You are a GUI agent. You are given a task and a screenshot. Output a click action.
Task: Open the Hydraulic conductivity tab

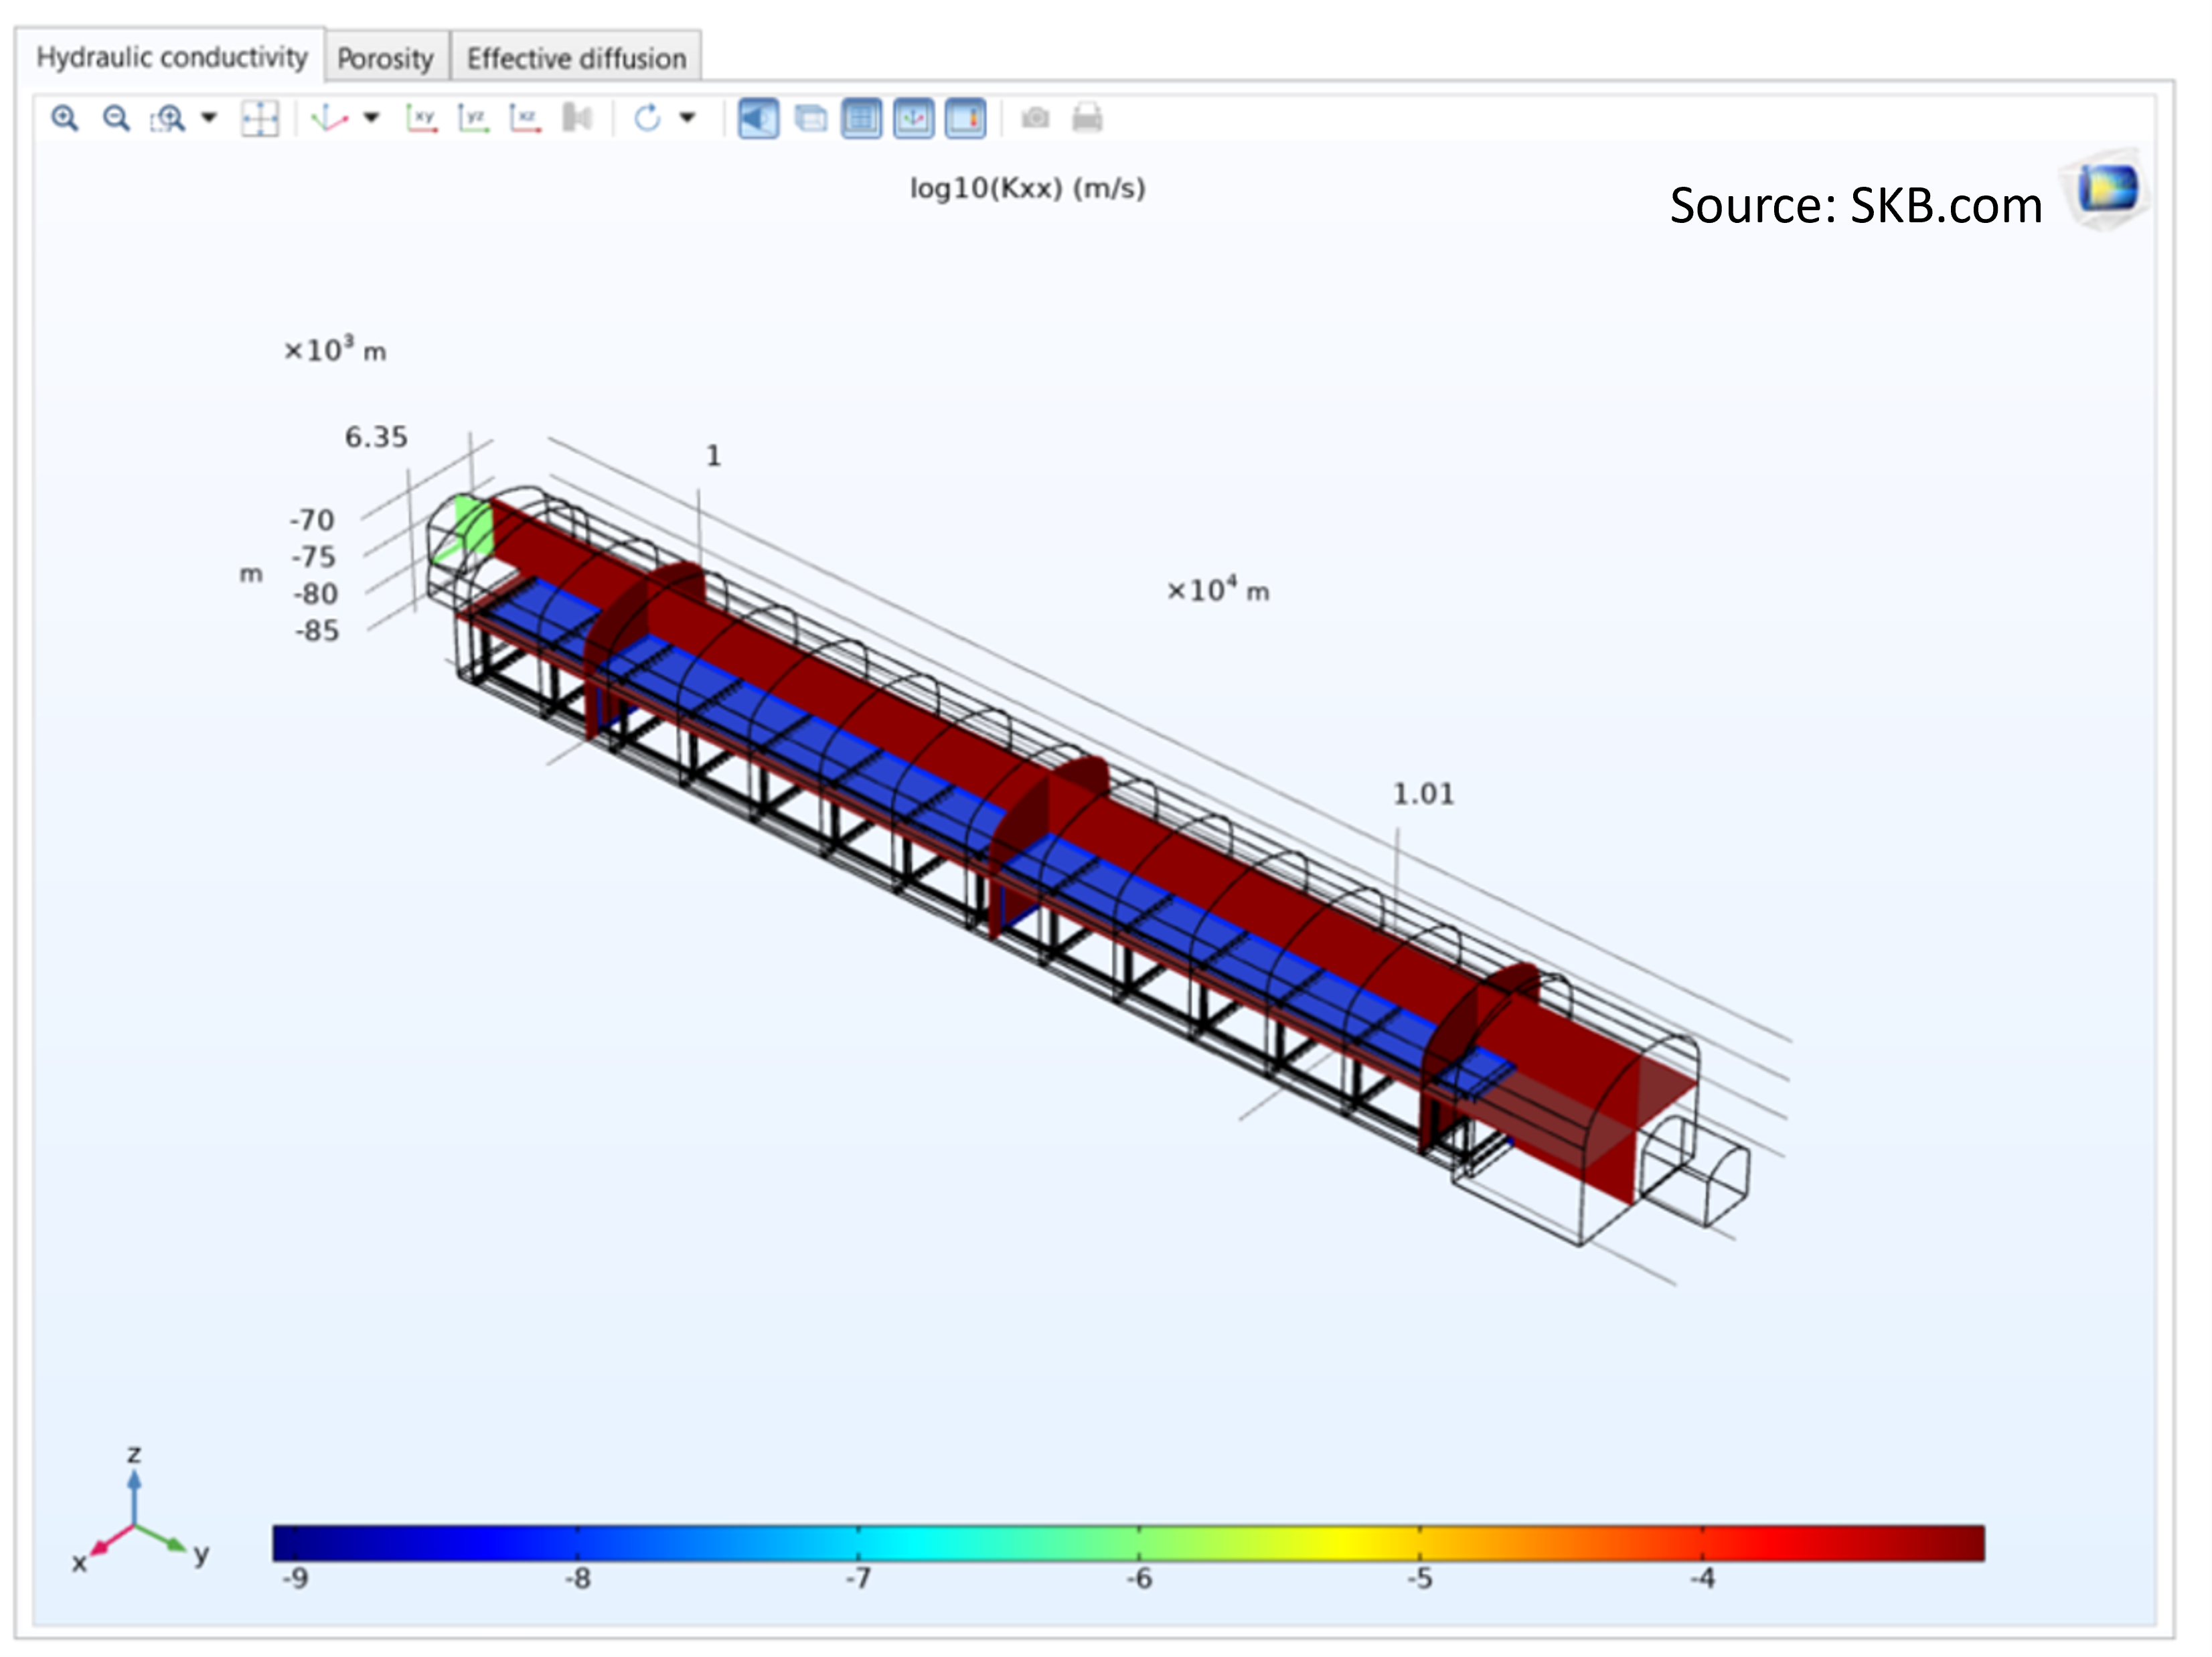(171, 57)
